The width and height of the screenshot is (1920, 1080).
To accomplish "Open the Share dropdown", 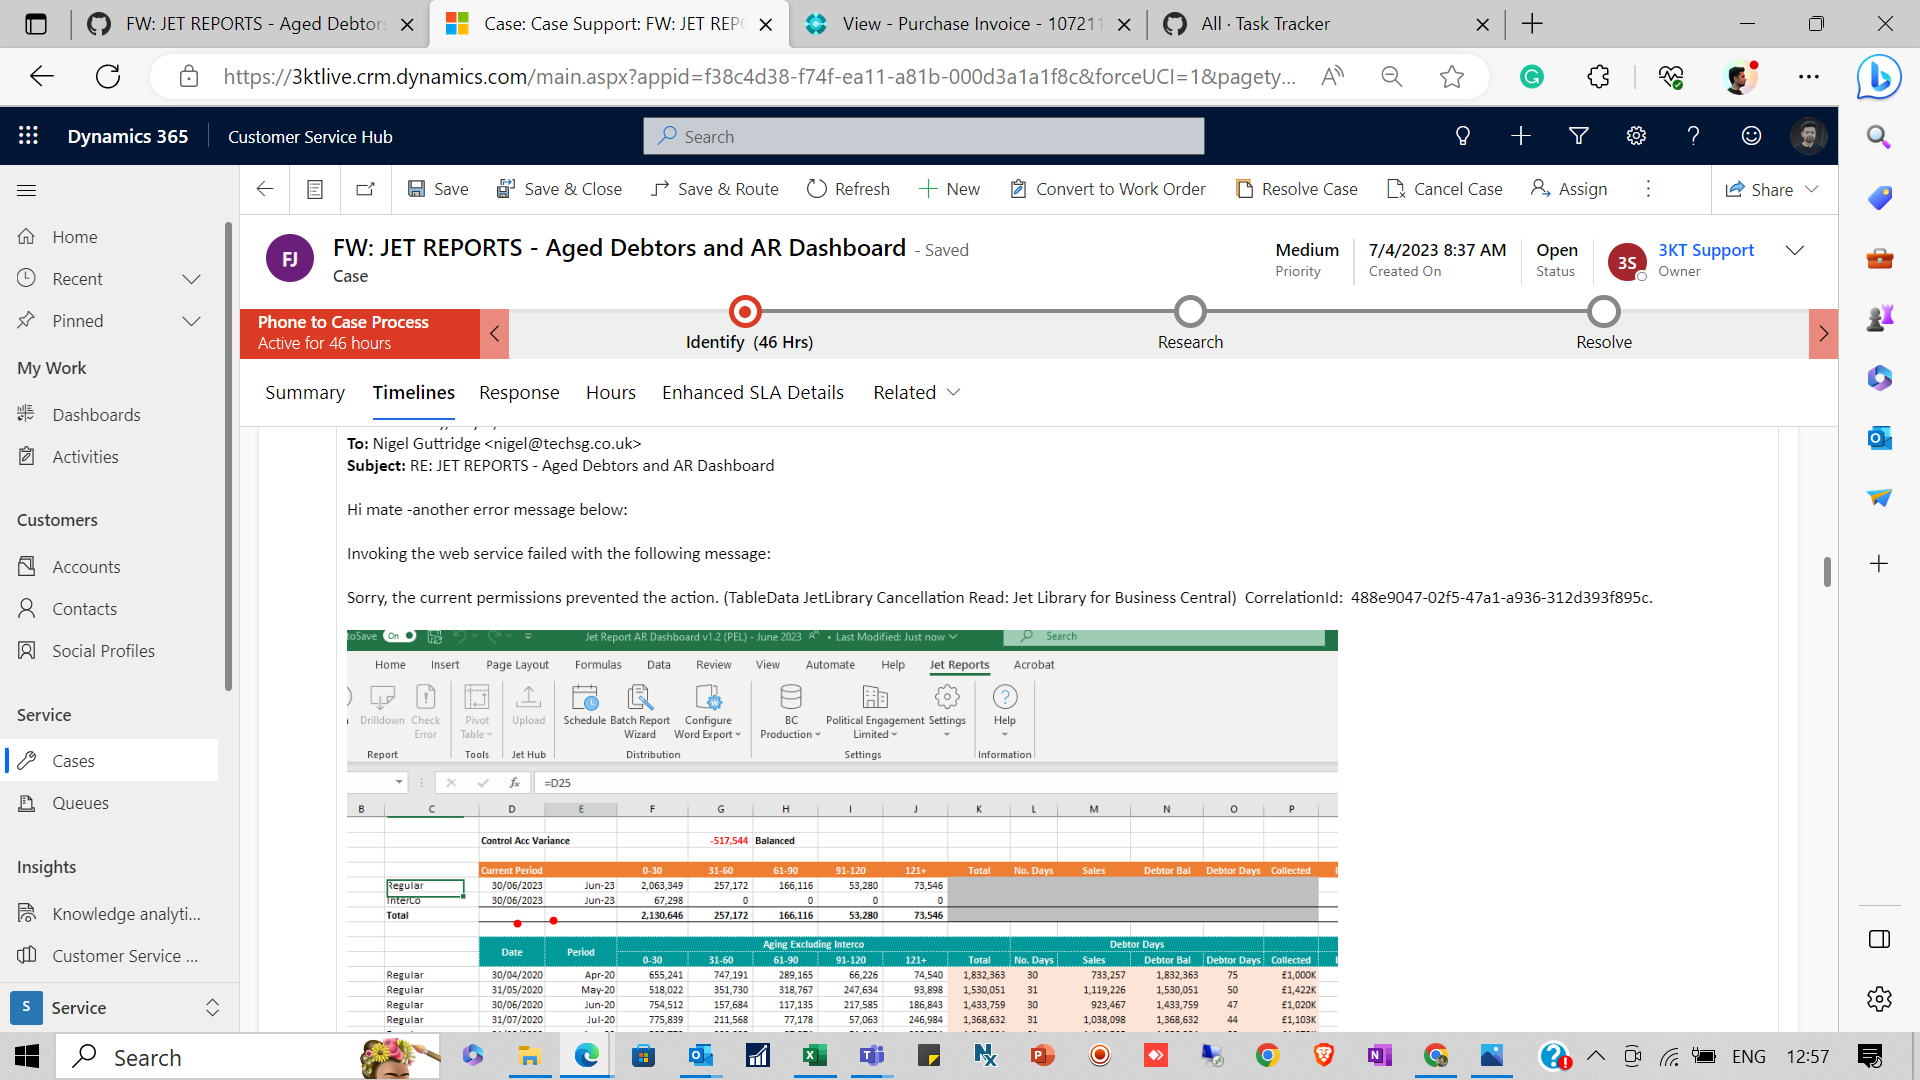I will pyautogui.click(x=1772, y=189).
